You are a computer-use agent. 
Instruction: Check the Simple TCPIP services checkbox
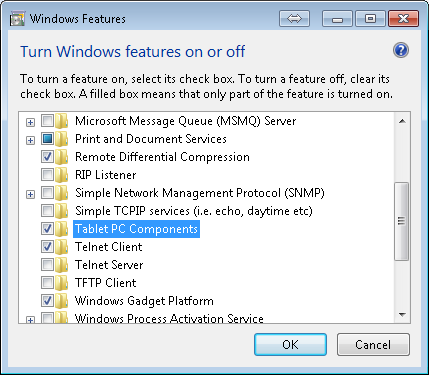[x=47, y=211]
